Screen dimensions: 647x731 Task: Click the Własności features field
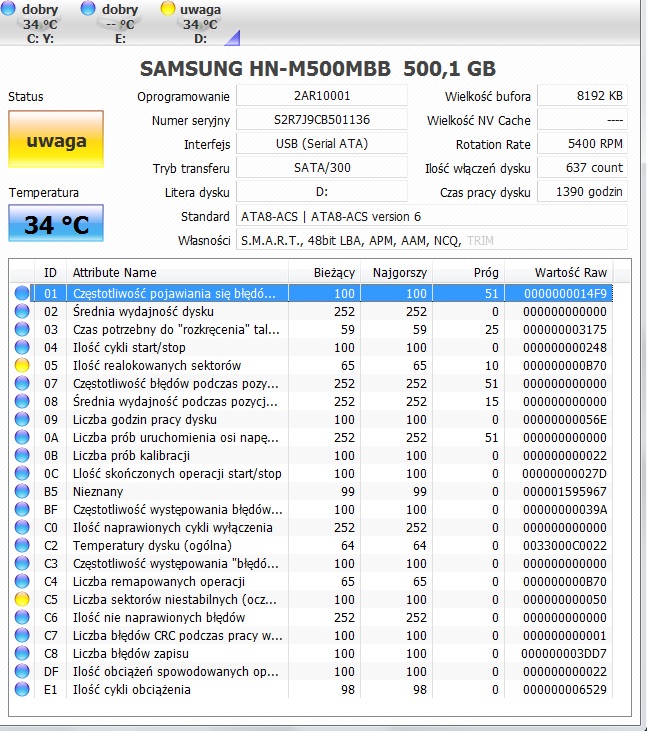point(432,240)
